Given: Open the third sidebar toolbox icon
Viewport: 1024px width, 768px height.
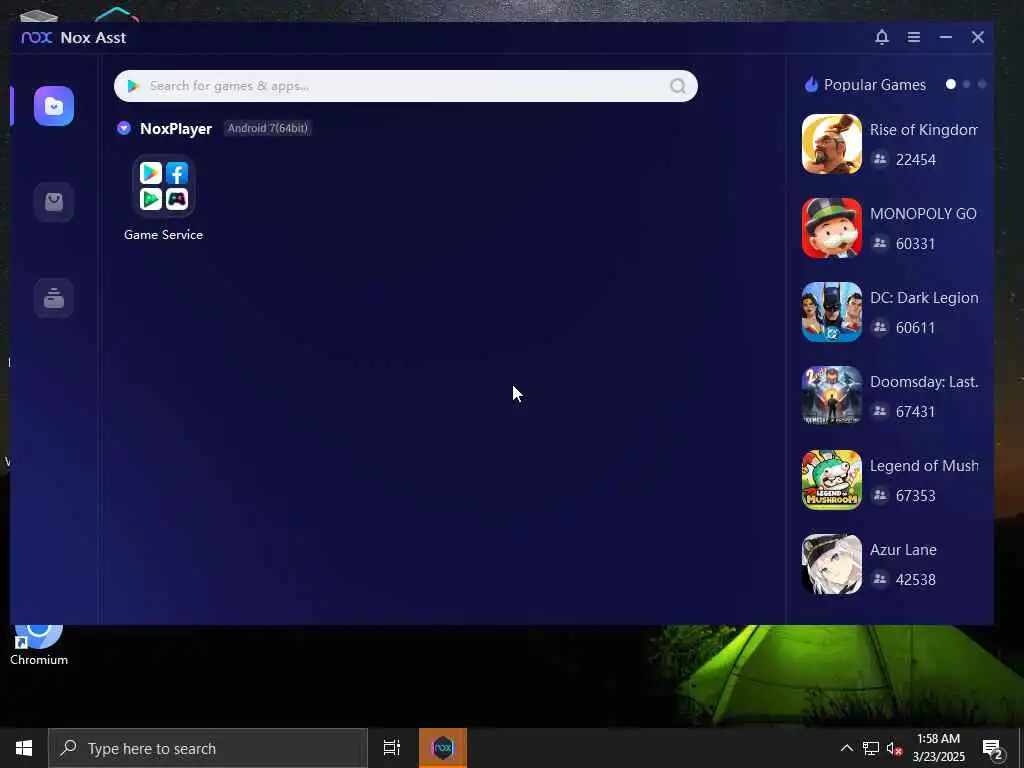Looking at the screenshot, I should (54, 298).
